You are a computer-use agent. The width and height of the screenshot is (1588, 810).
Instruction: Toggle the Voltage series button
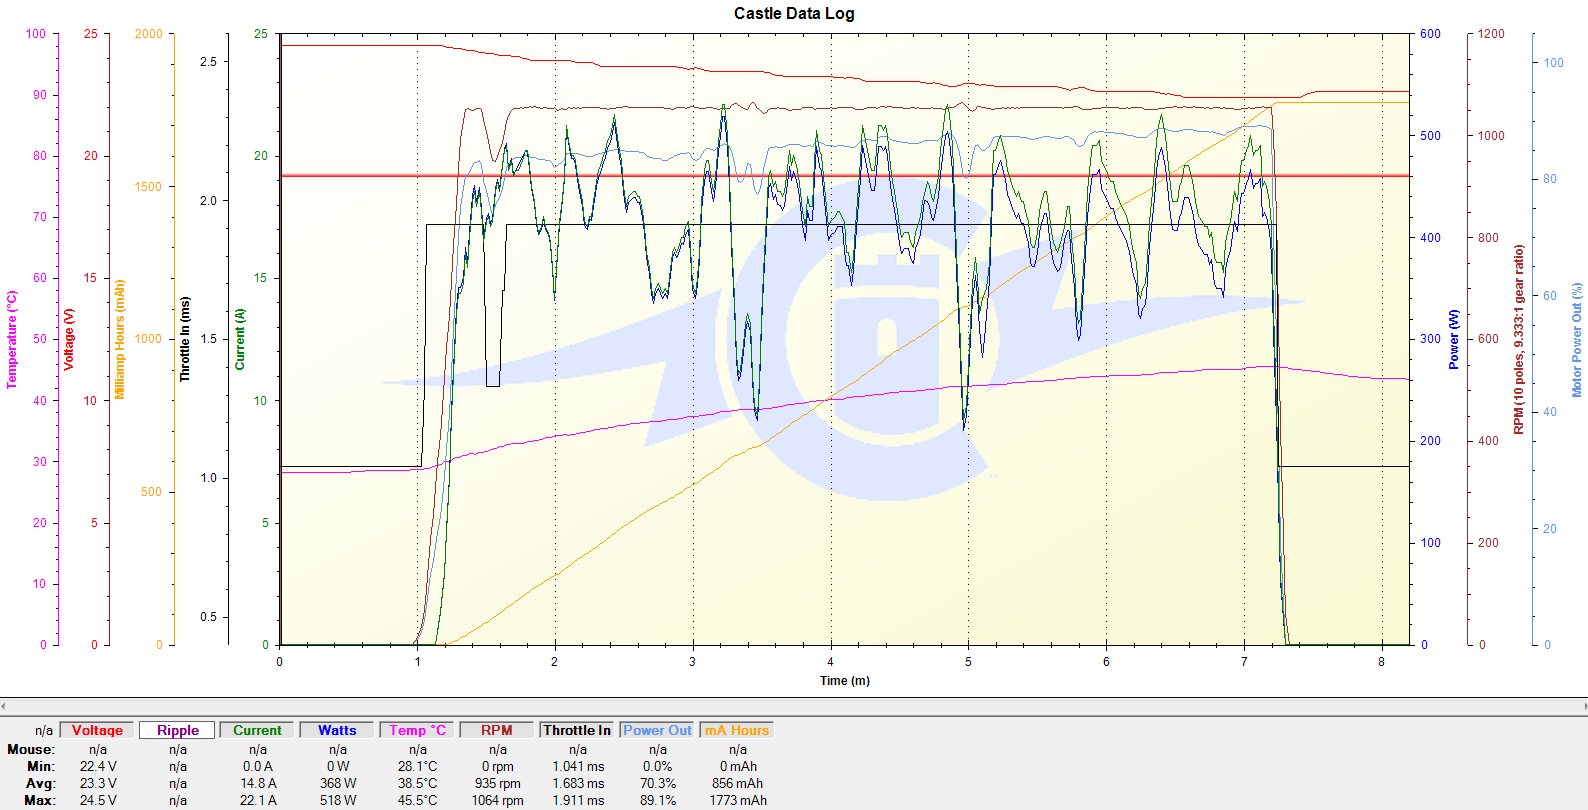(97, 730)
